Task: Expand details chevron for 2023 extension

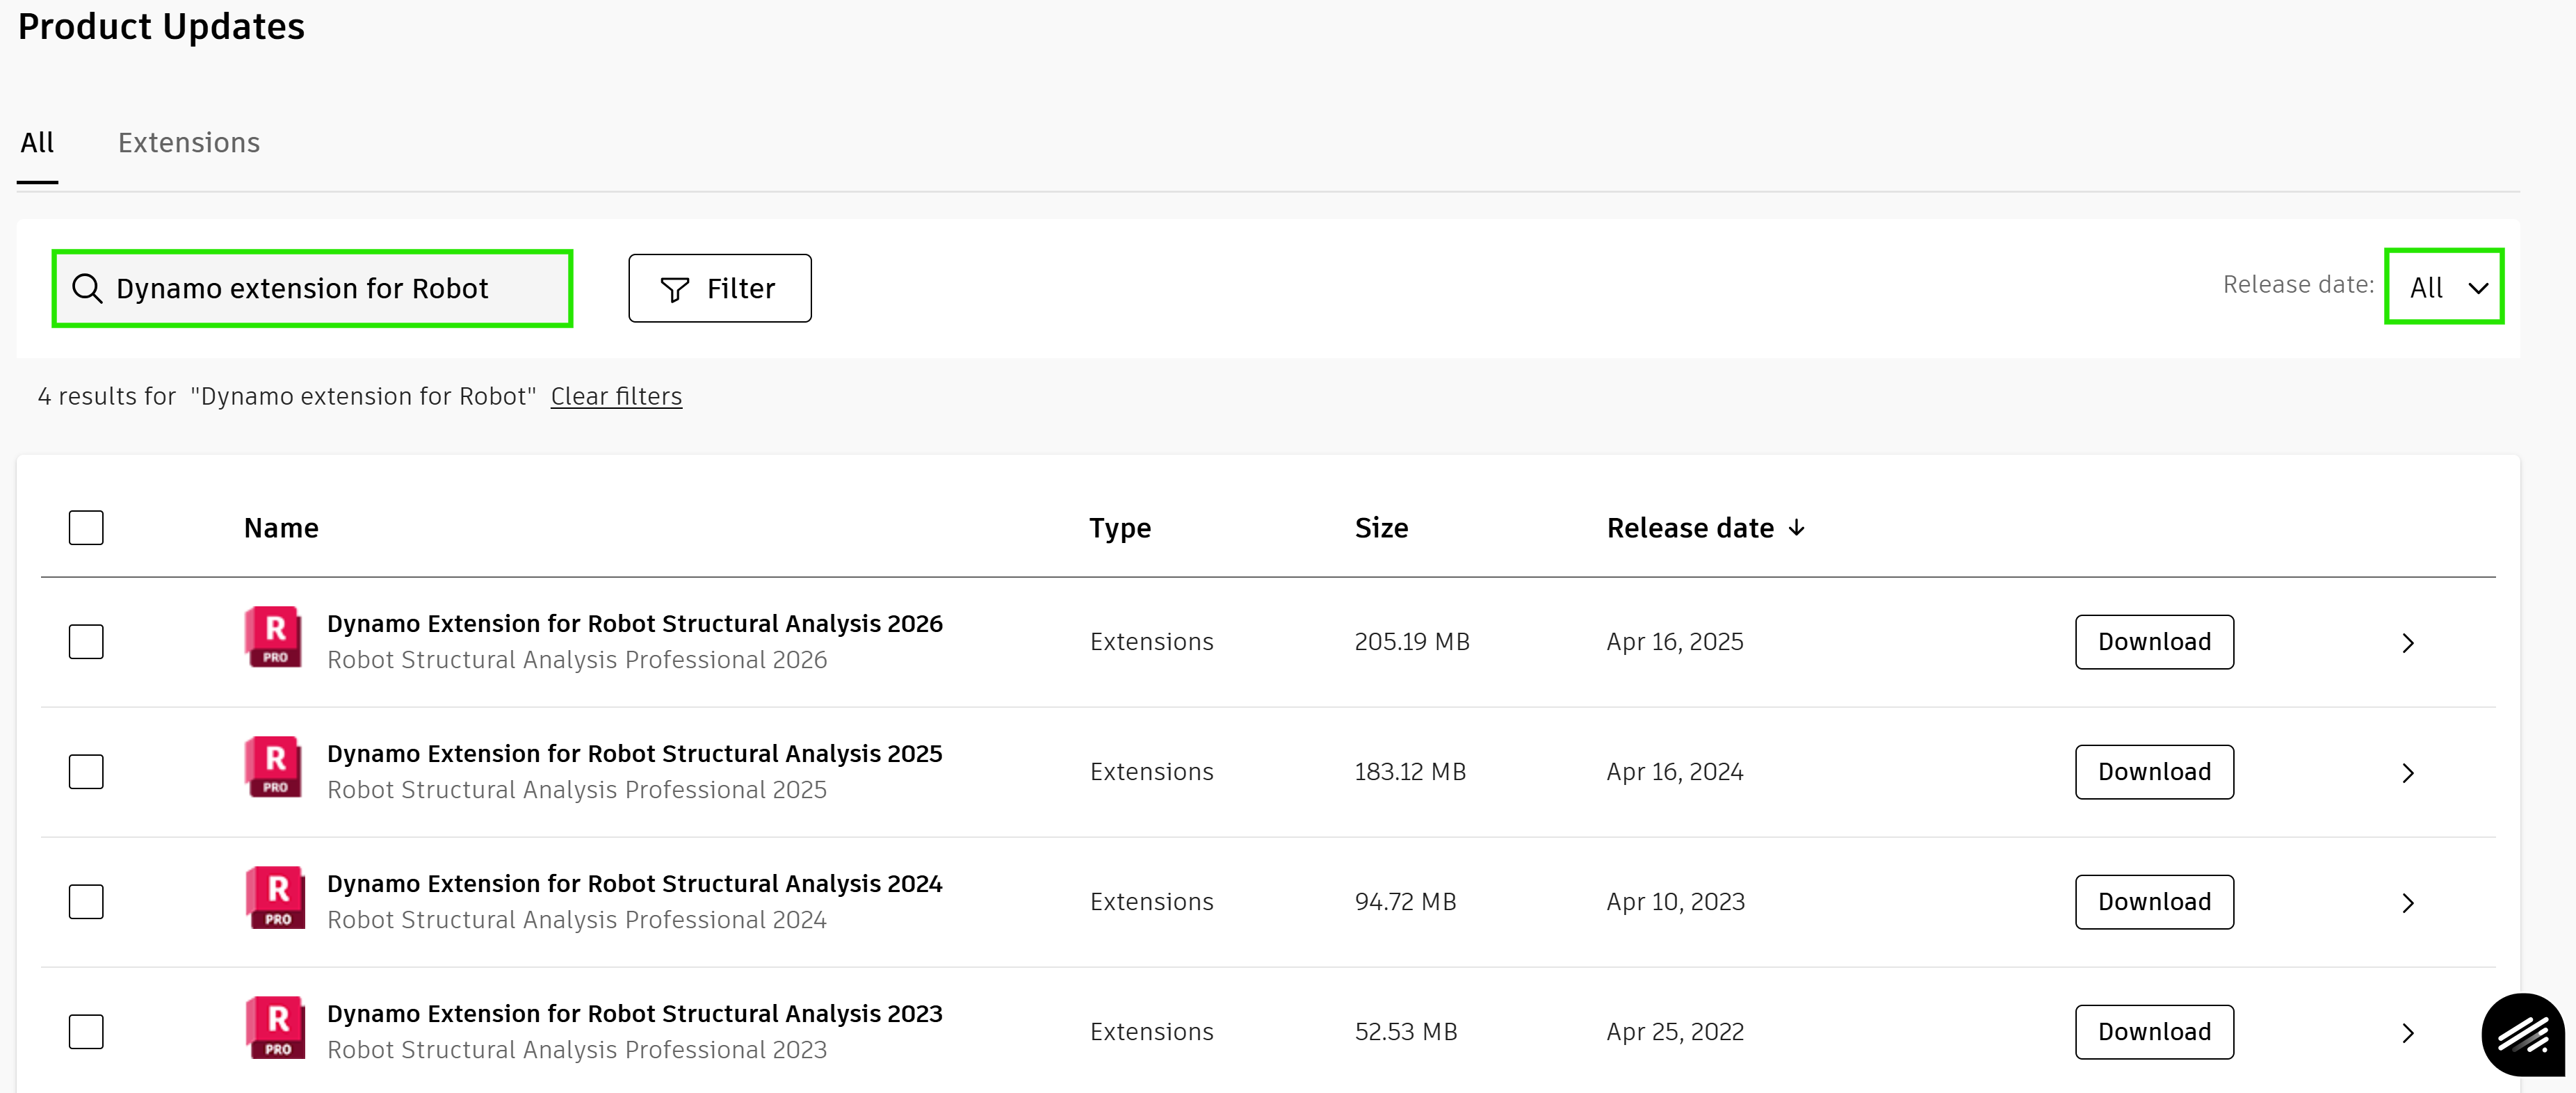Action: tap(2408, 1032)
